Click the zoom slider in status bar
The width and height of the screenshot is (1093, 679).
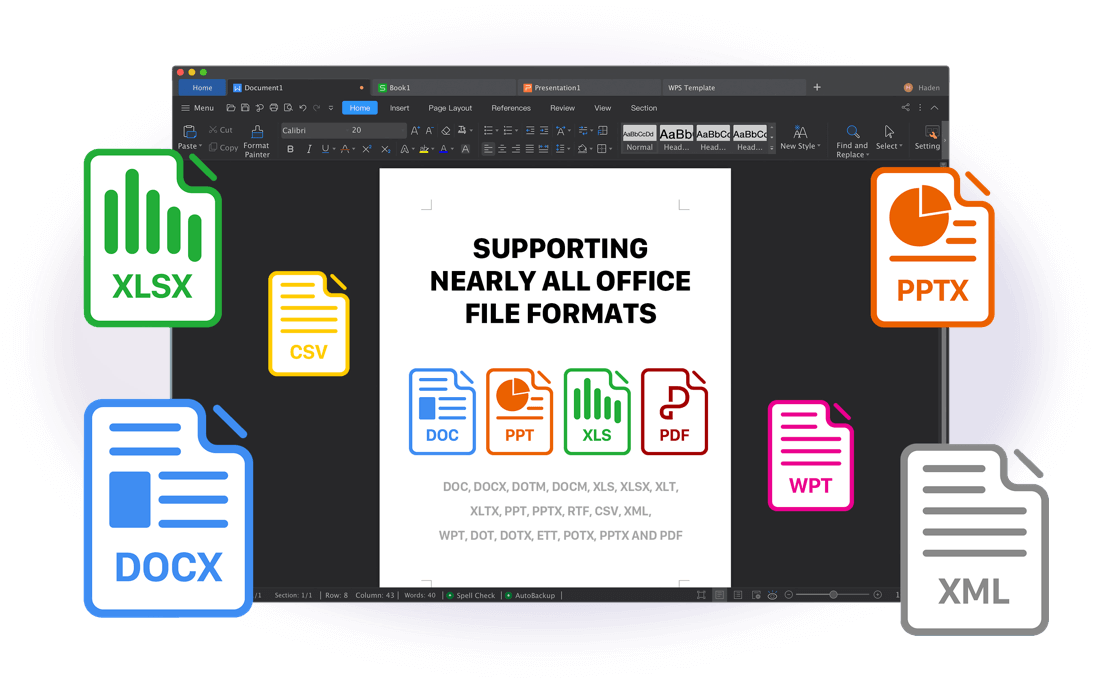(833, 595)
